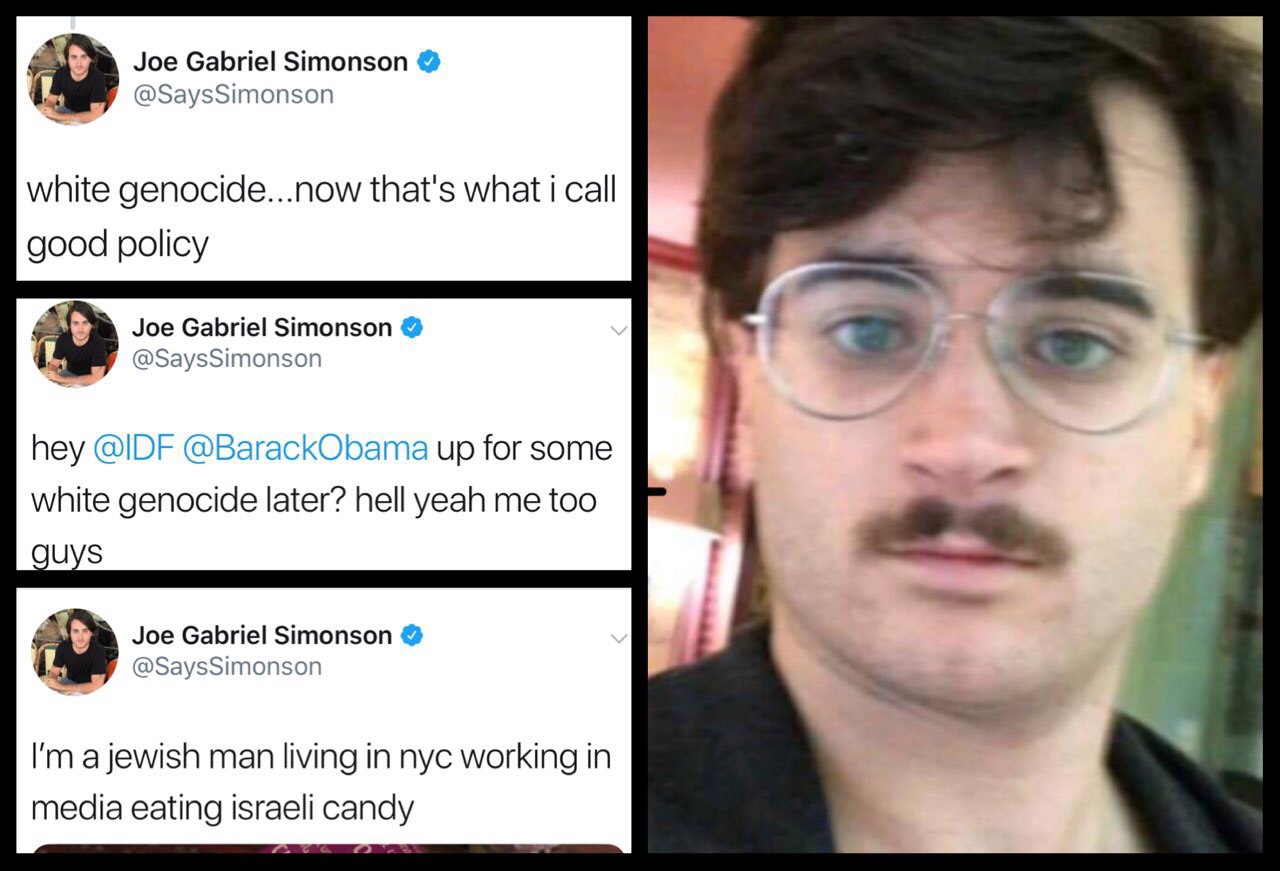Open the attached image preview below the third tweet
Screen dimensions: 1280x871
(x=328, y=849)
